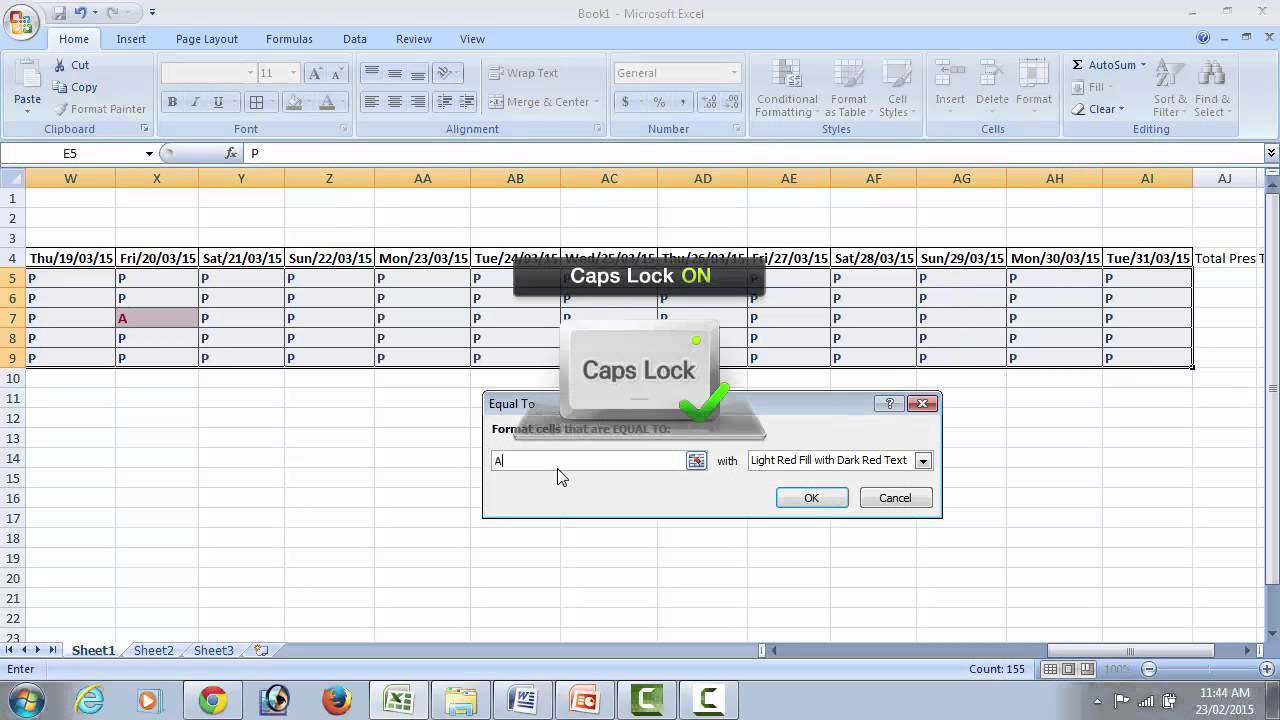The width and height of the screenshot is (1280, 720).
Task: Switch to Page Break Preview in status bar
Action: pos(1087,669)
